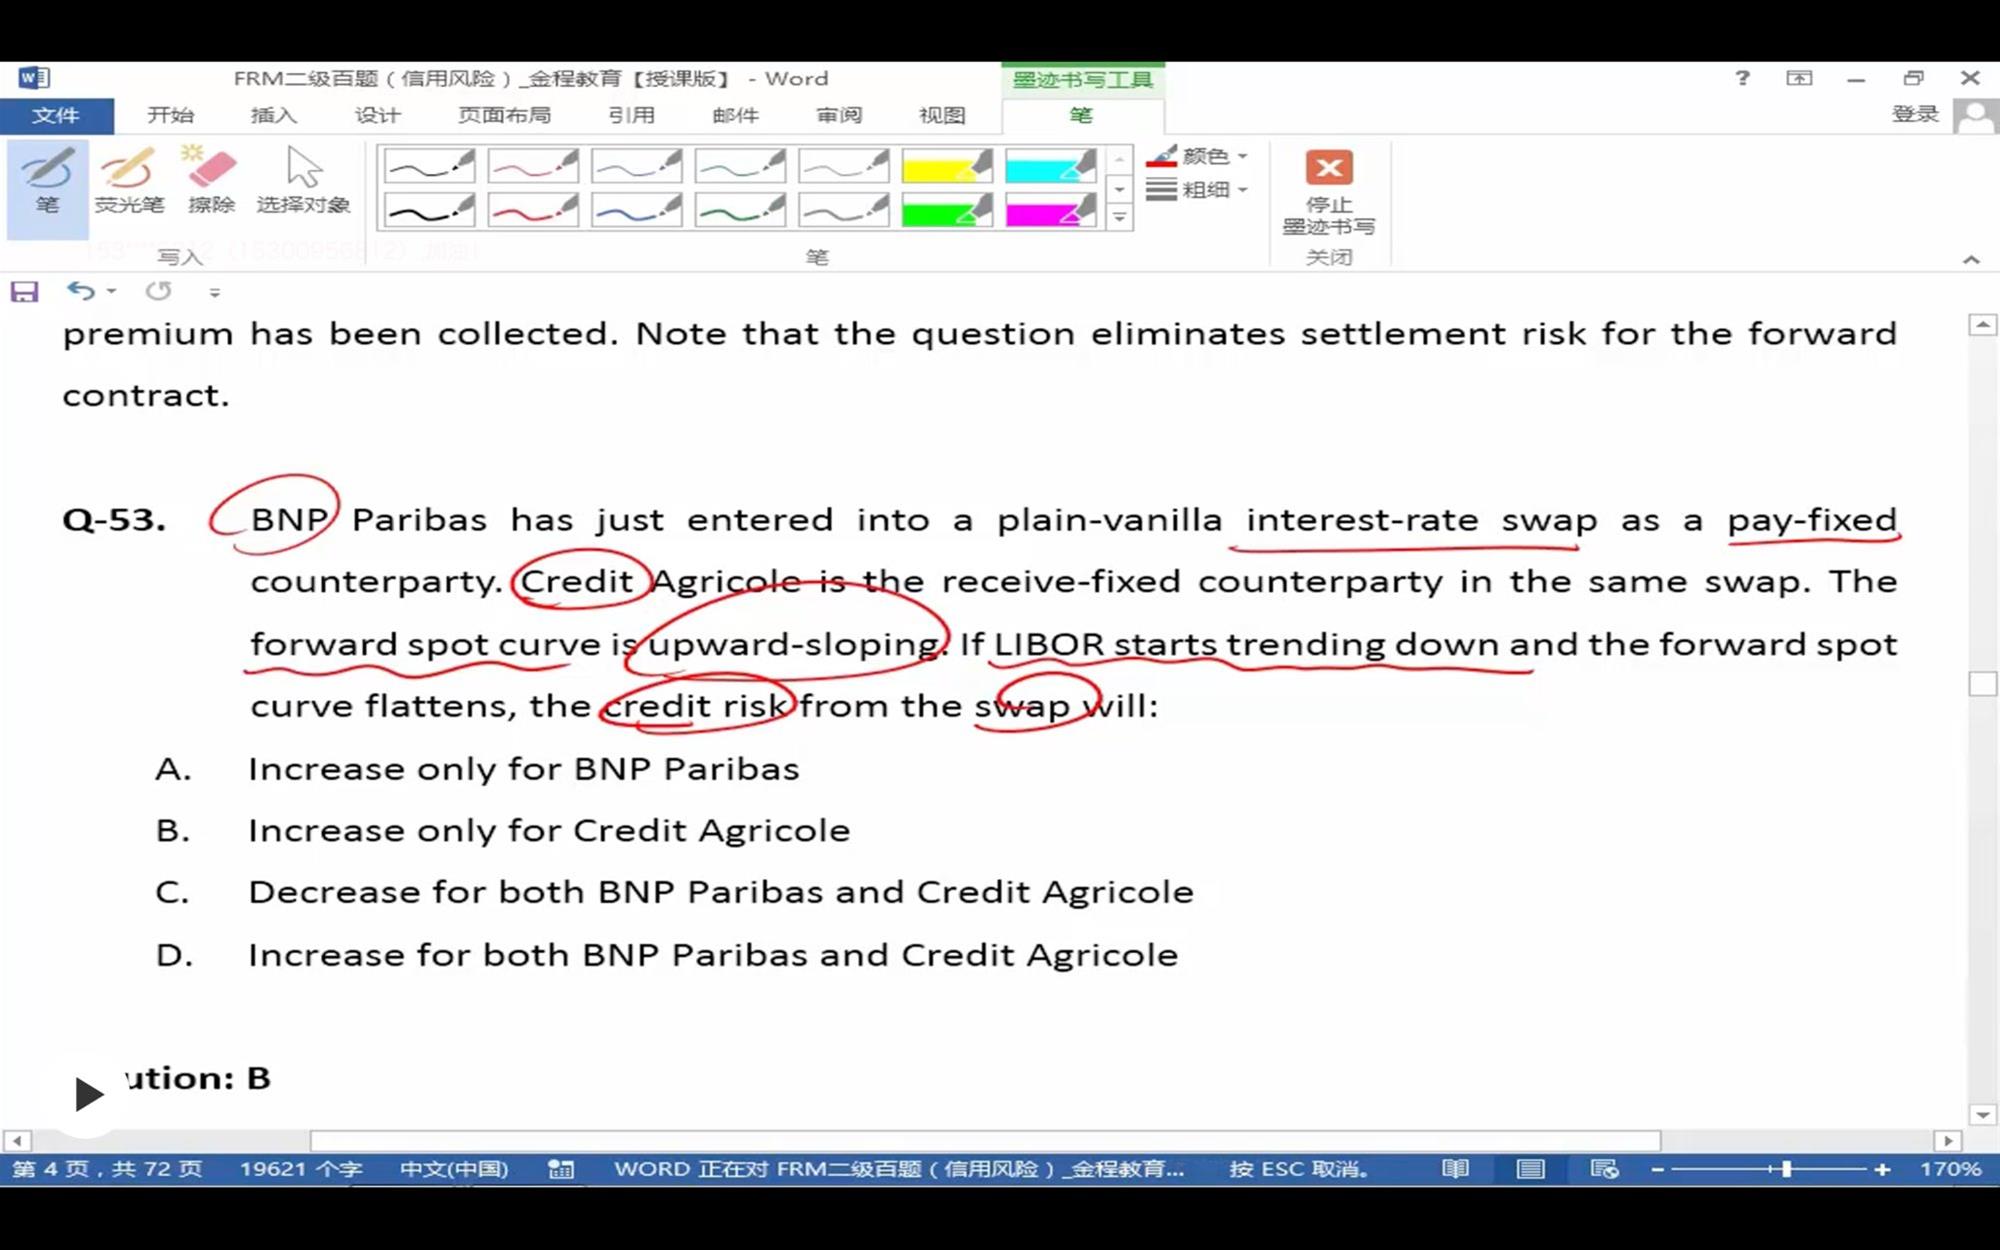Choose the cyan highlighter swatch
2000x1250 pixels.
(1050, 166)
